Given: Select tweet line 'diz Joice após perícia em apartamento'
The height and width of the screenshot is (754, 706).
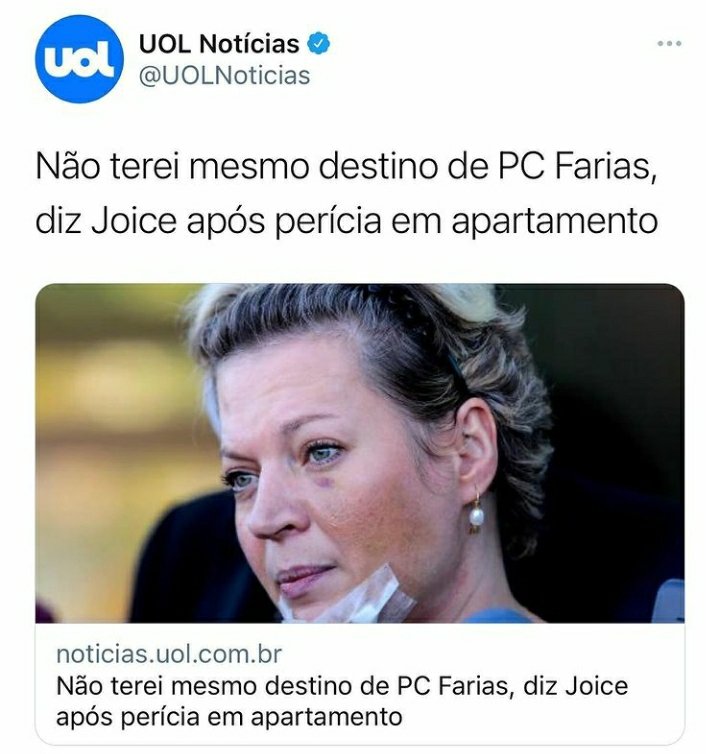Looking at the screenshot, I should (x=347, y=221).
